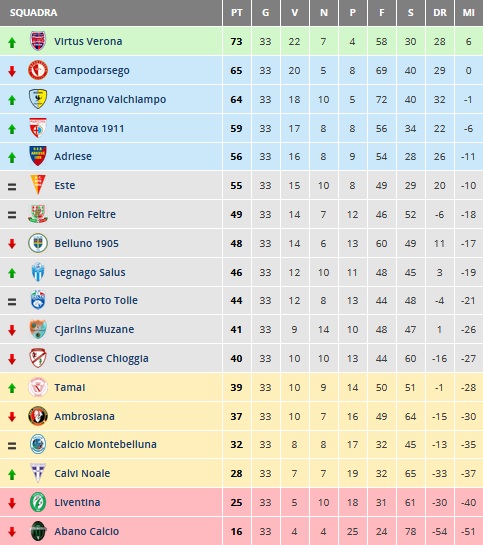Image resolution: width=483 pixels, height=545 pixels.
Task: Sort by the DR column header
Action: click(440, 13)
